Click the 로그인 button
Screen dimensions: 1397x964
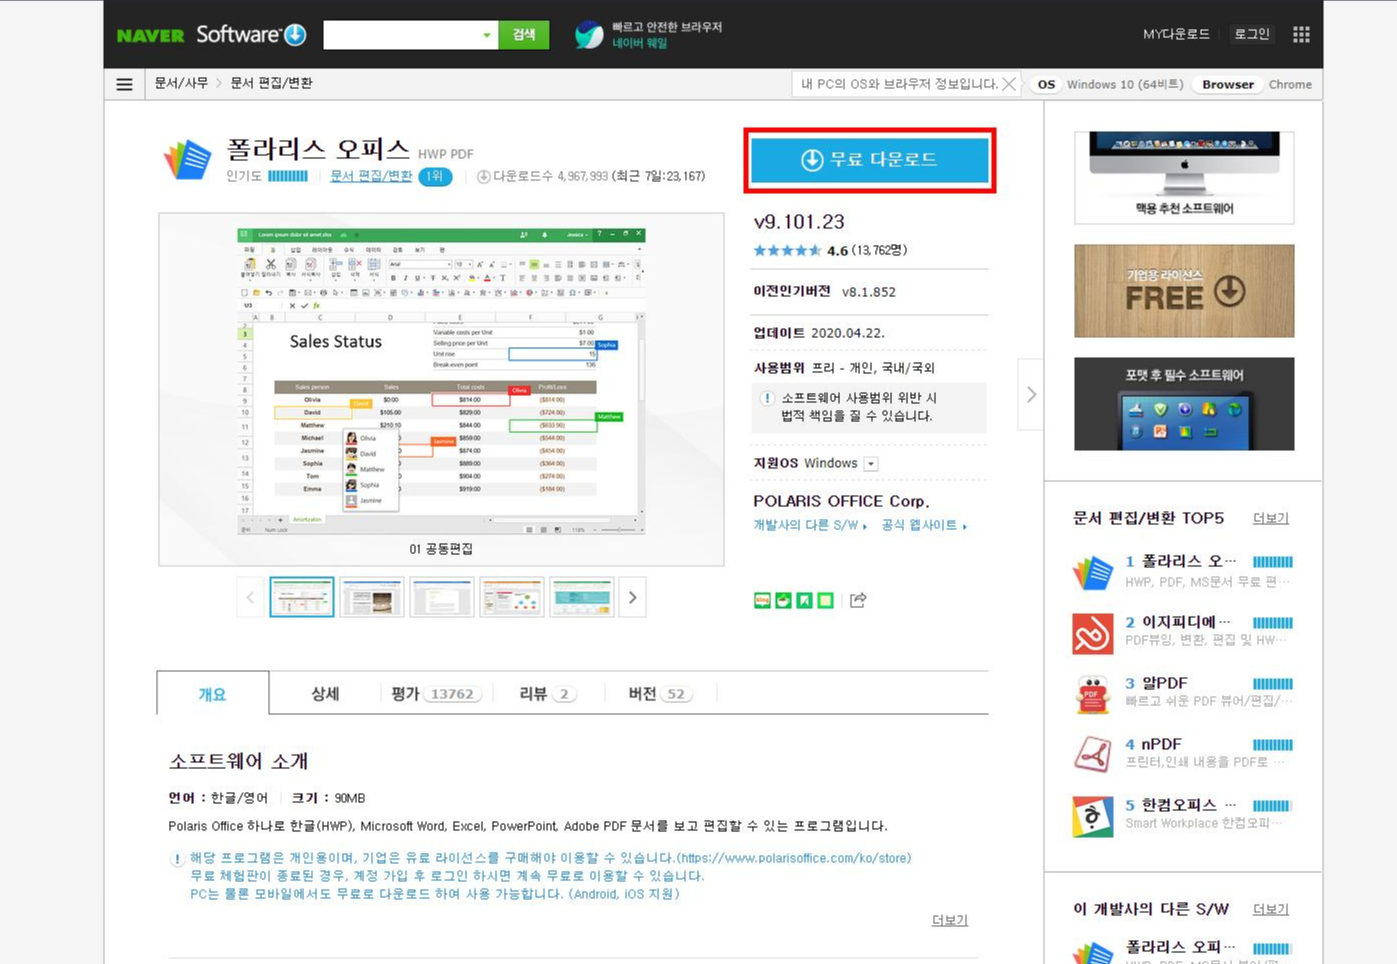coord(1251,35)
